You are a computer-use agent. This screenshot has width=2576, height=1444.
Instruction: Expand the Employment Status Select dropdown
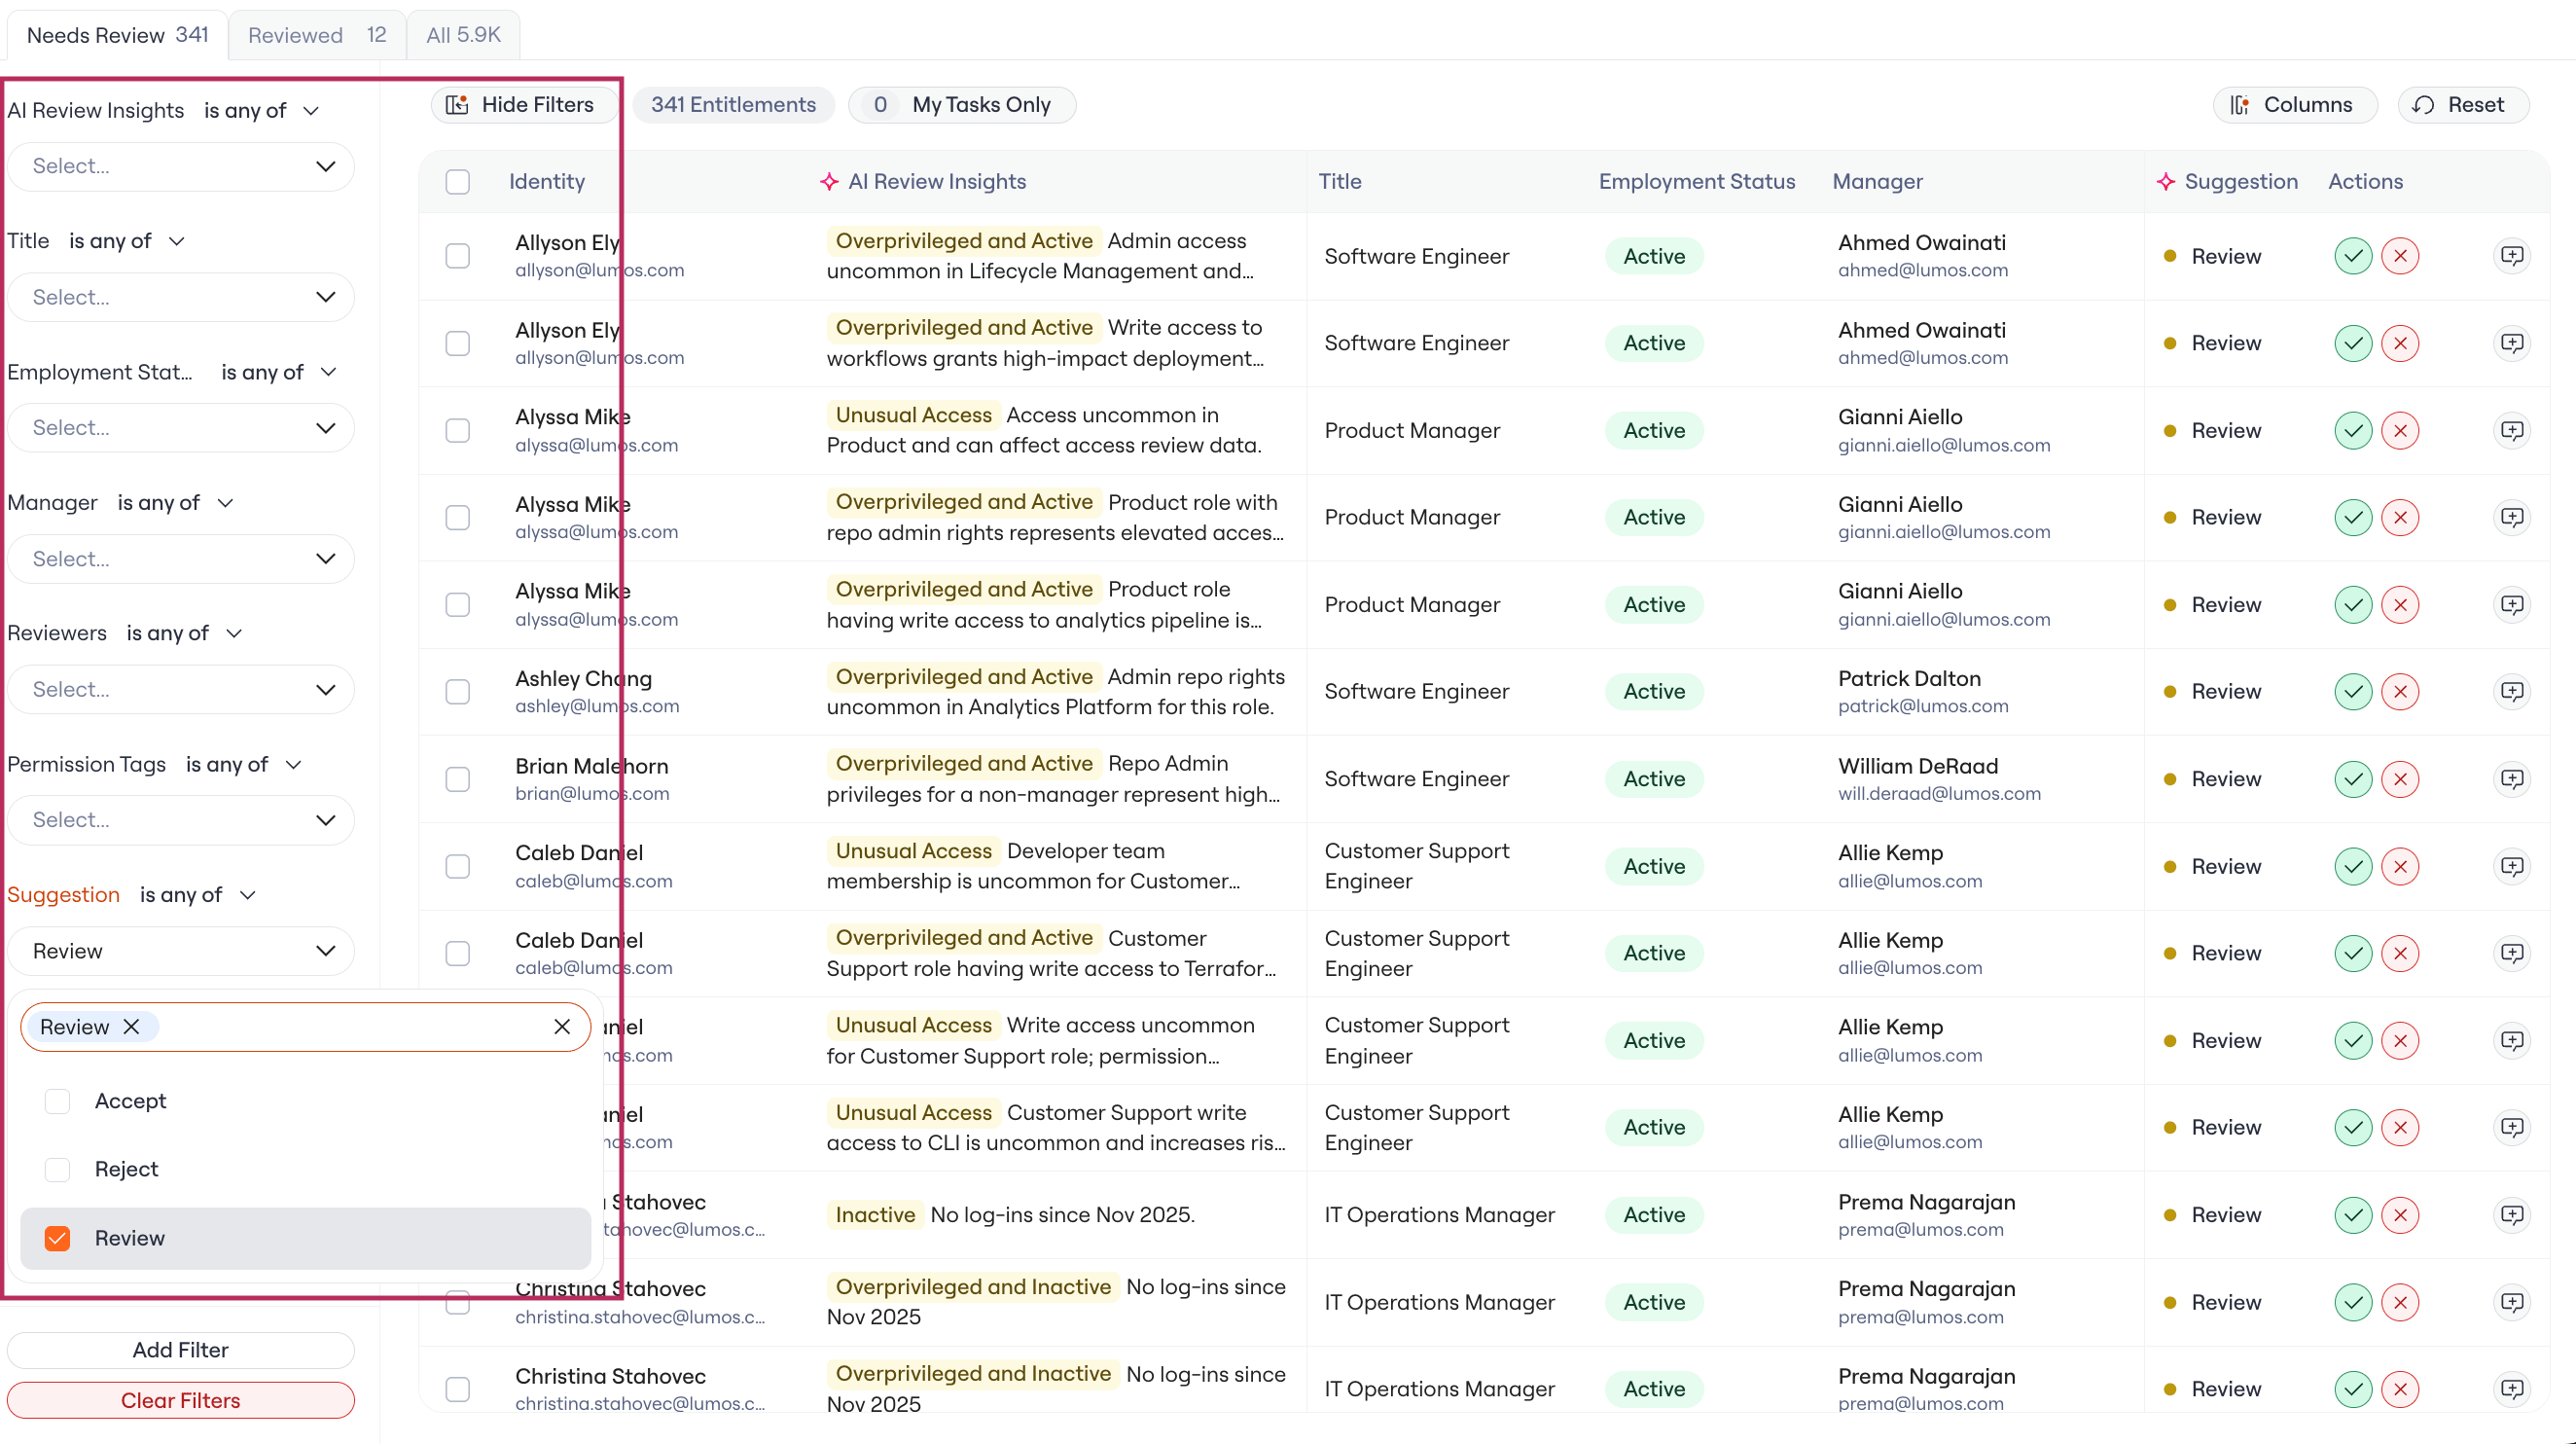pos(181,427)
